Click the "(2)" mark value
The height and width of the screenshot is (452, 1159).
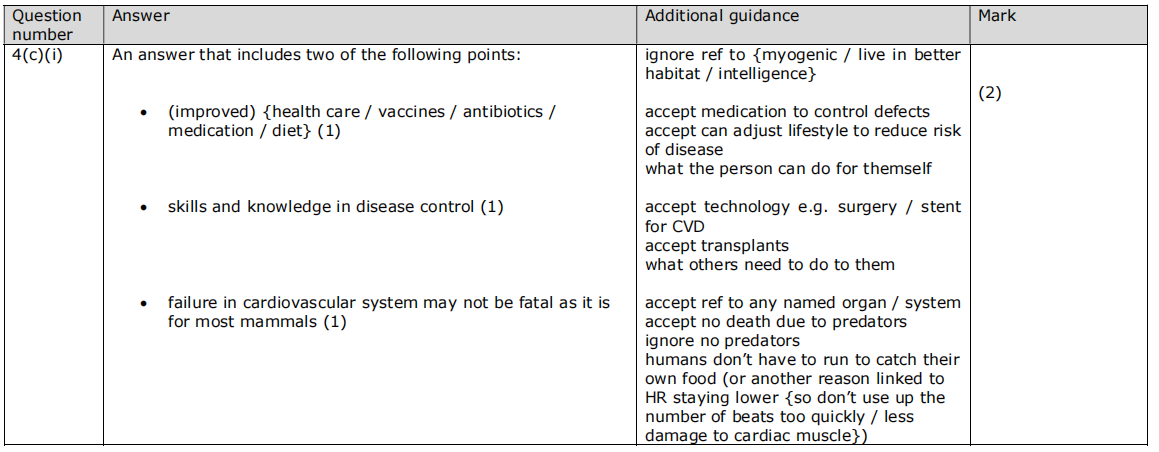pyautogui.click(x=990, y=93)
